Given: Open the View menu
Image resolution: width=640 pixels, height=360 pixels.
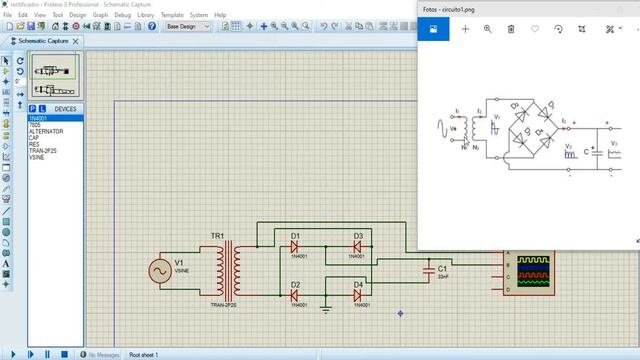Looking at the screenshot, I should (40, 15).
